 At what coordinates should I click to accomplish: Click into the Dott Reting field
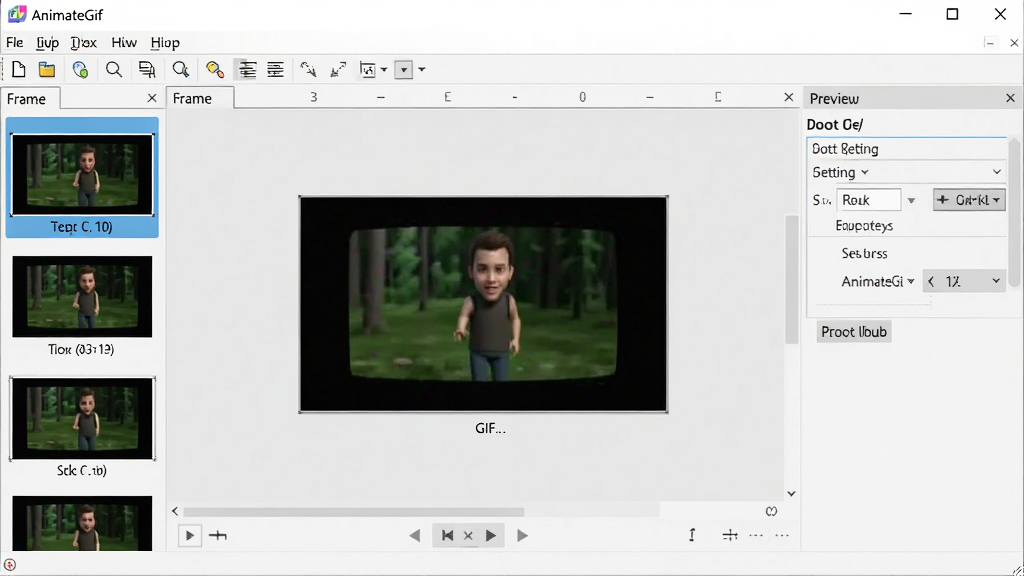pyautogui.click(x=906, y=149)
